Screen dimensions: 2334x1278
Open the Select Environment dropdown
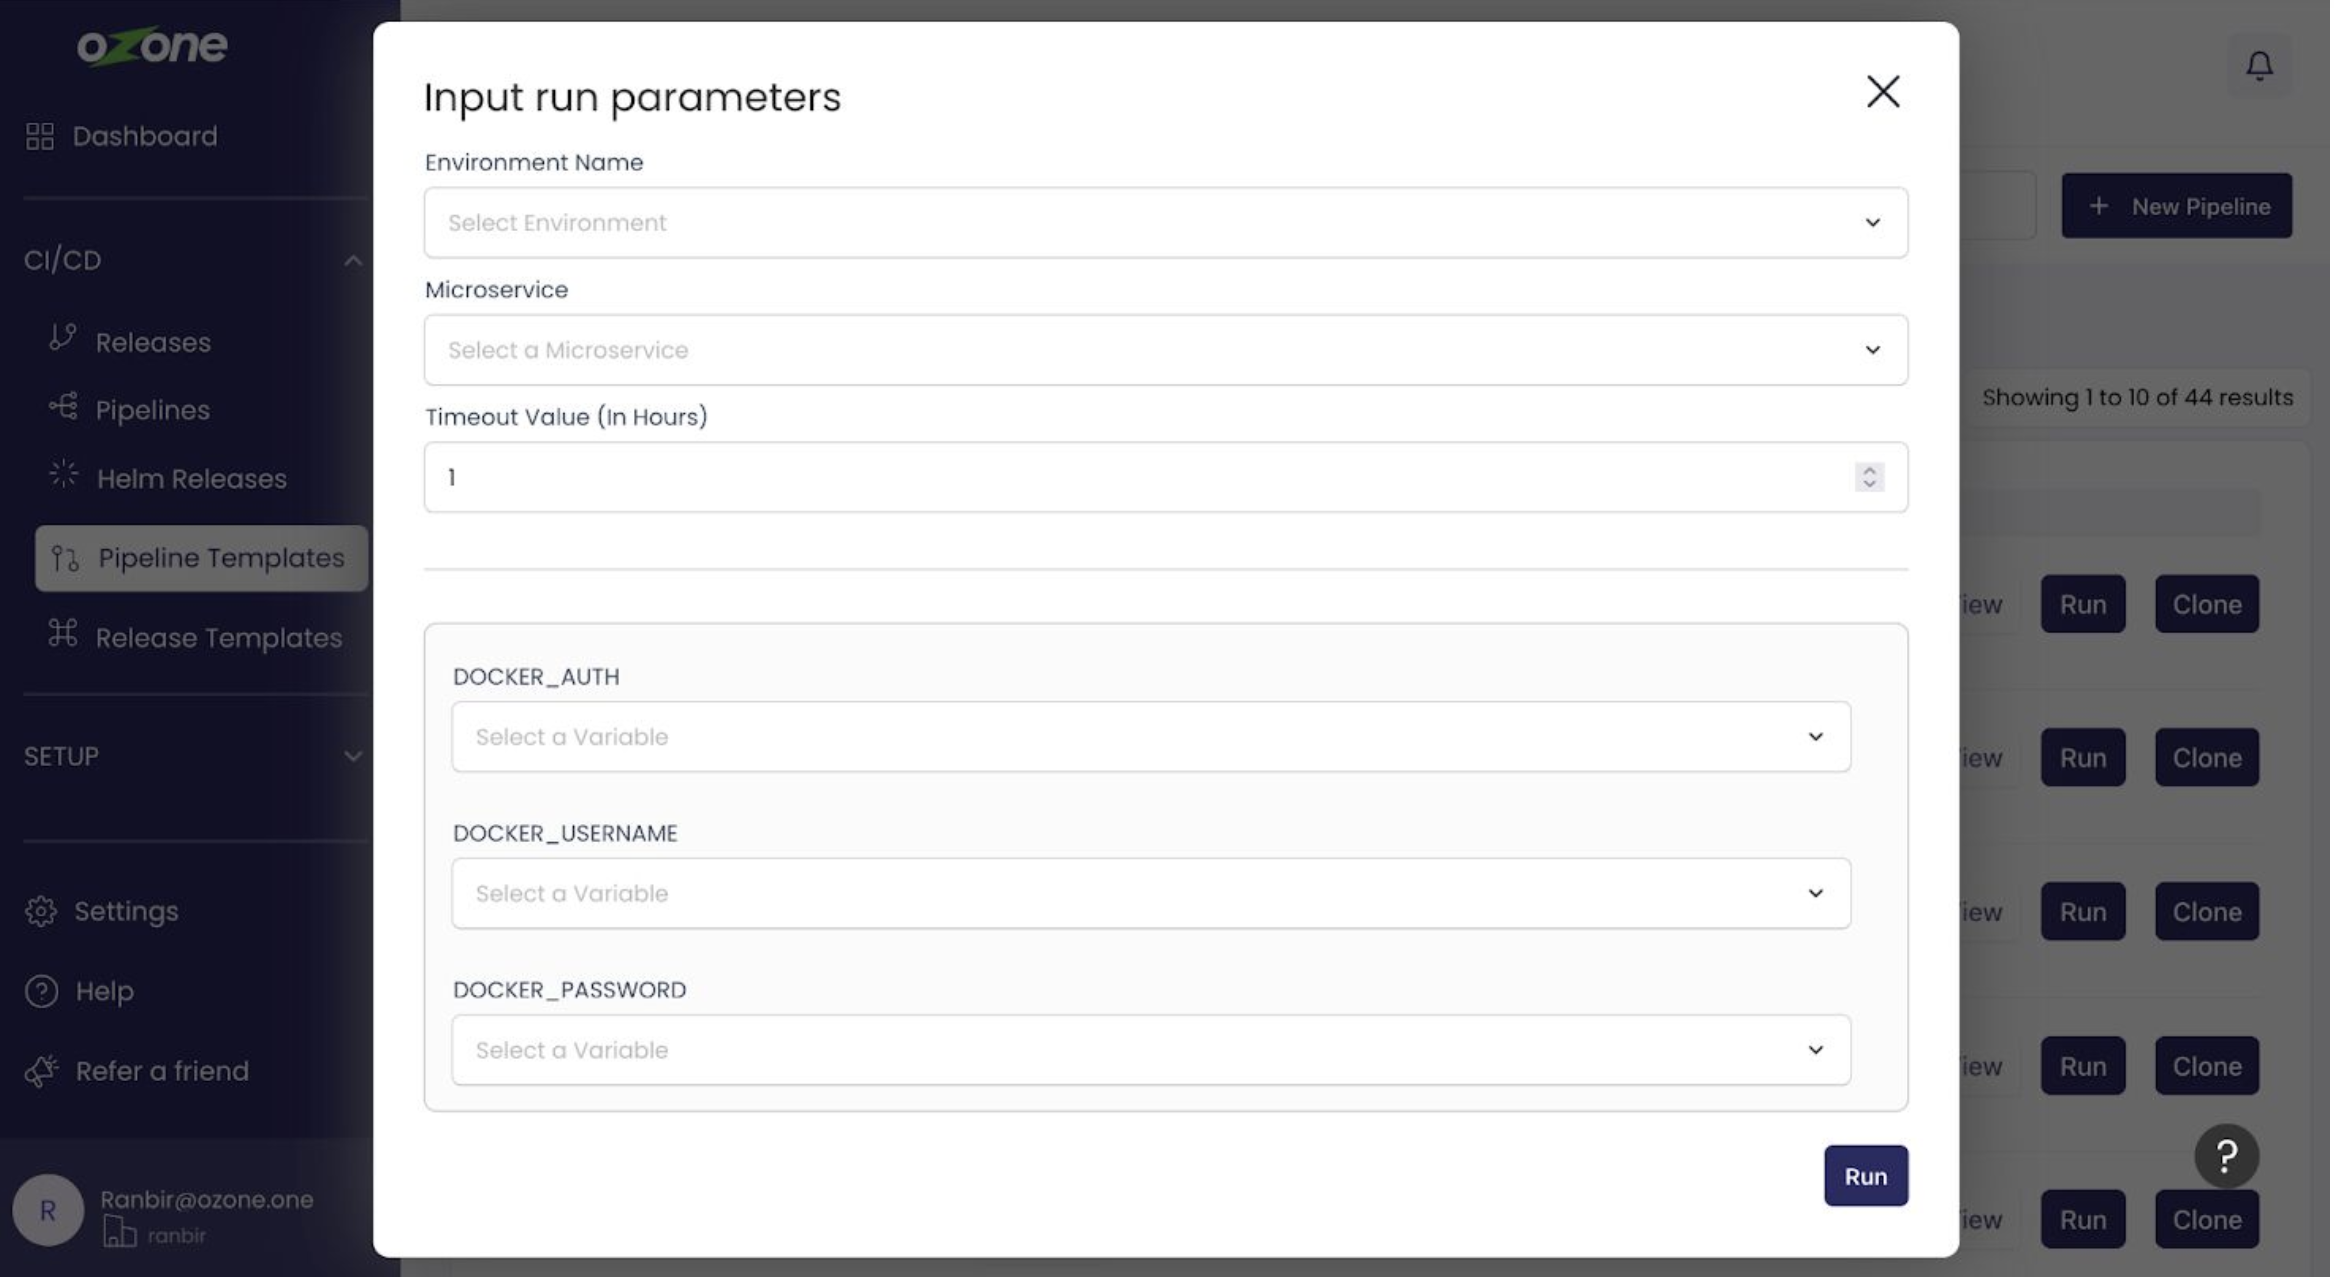(1167, 223)
